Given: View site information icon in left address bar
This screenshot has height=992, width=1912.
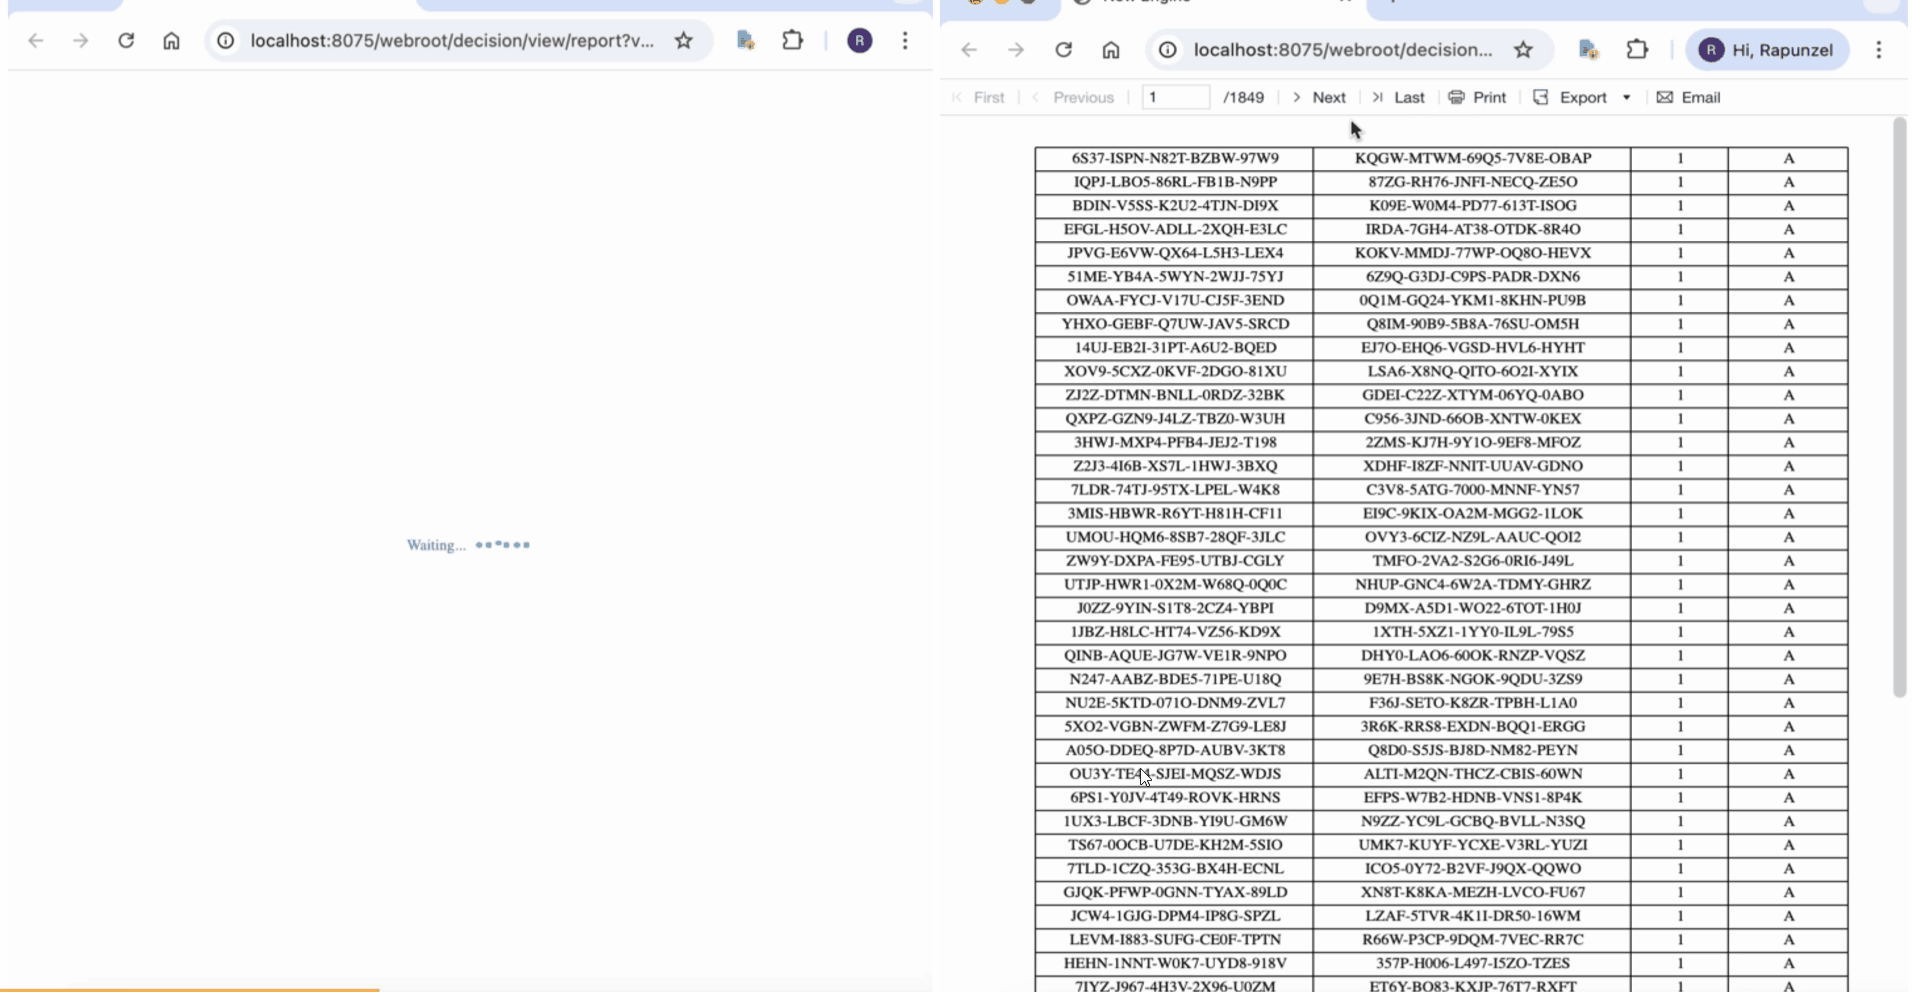Looking at the screenshot, I should click(226, 41).
